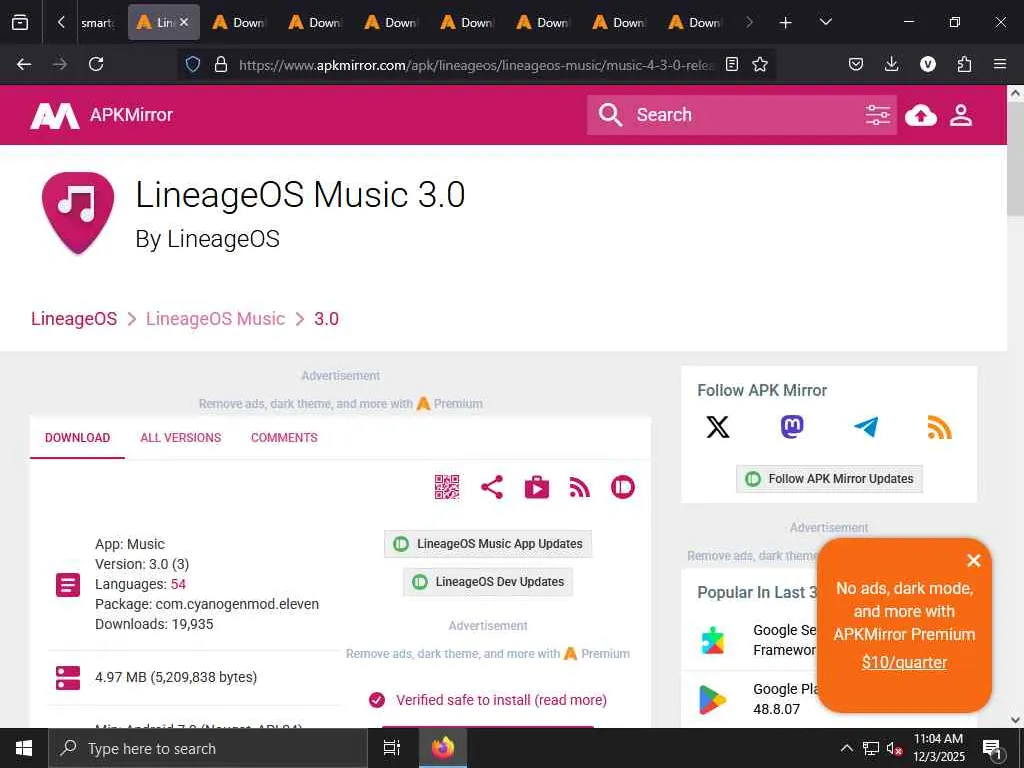Click the 3.0 breadcrumb link
Viewport: 1024px width, 768px height.
pos(327,319)
